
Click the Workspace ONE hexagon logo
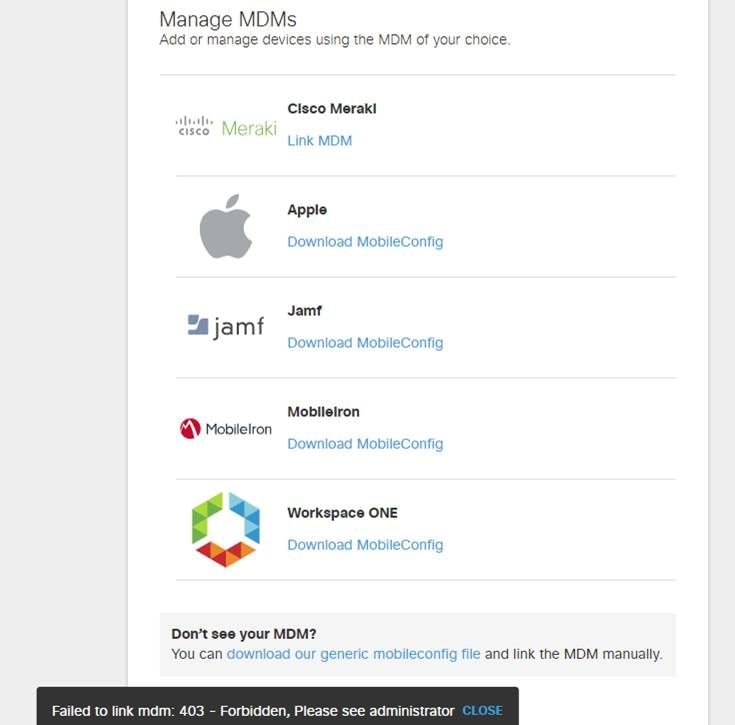(x=226, y=530)
